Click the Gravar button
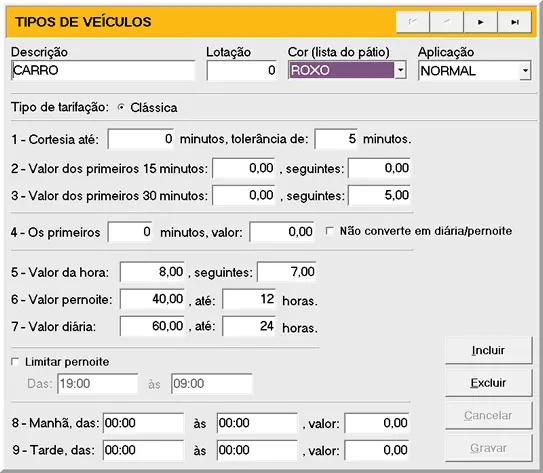Viewport: 543px width, 473px height. [x=488, y=448]
